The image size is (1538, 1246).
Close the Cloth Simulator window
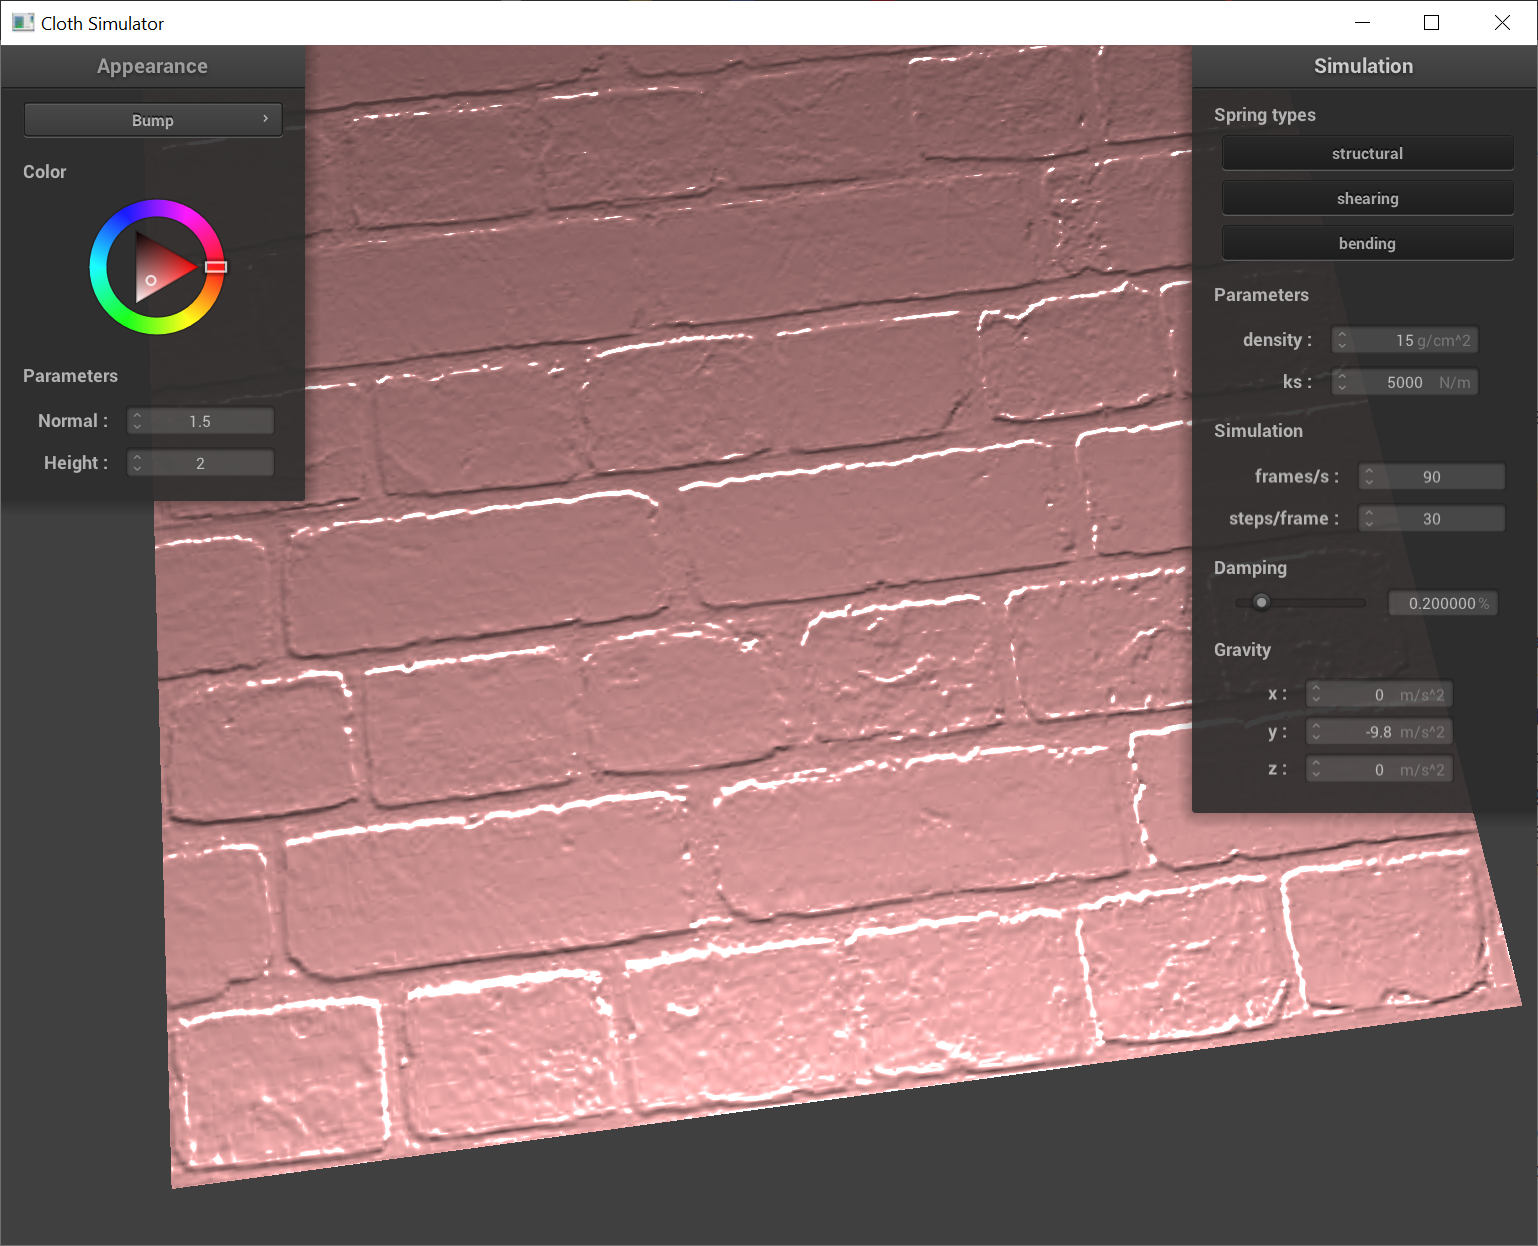pos(1502,23)
